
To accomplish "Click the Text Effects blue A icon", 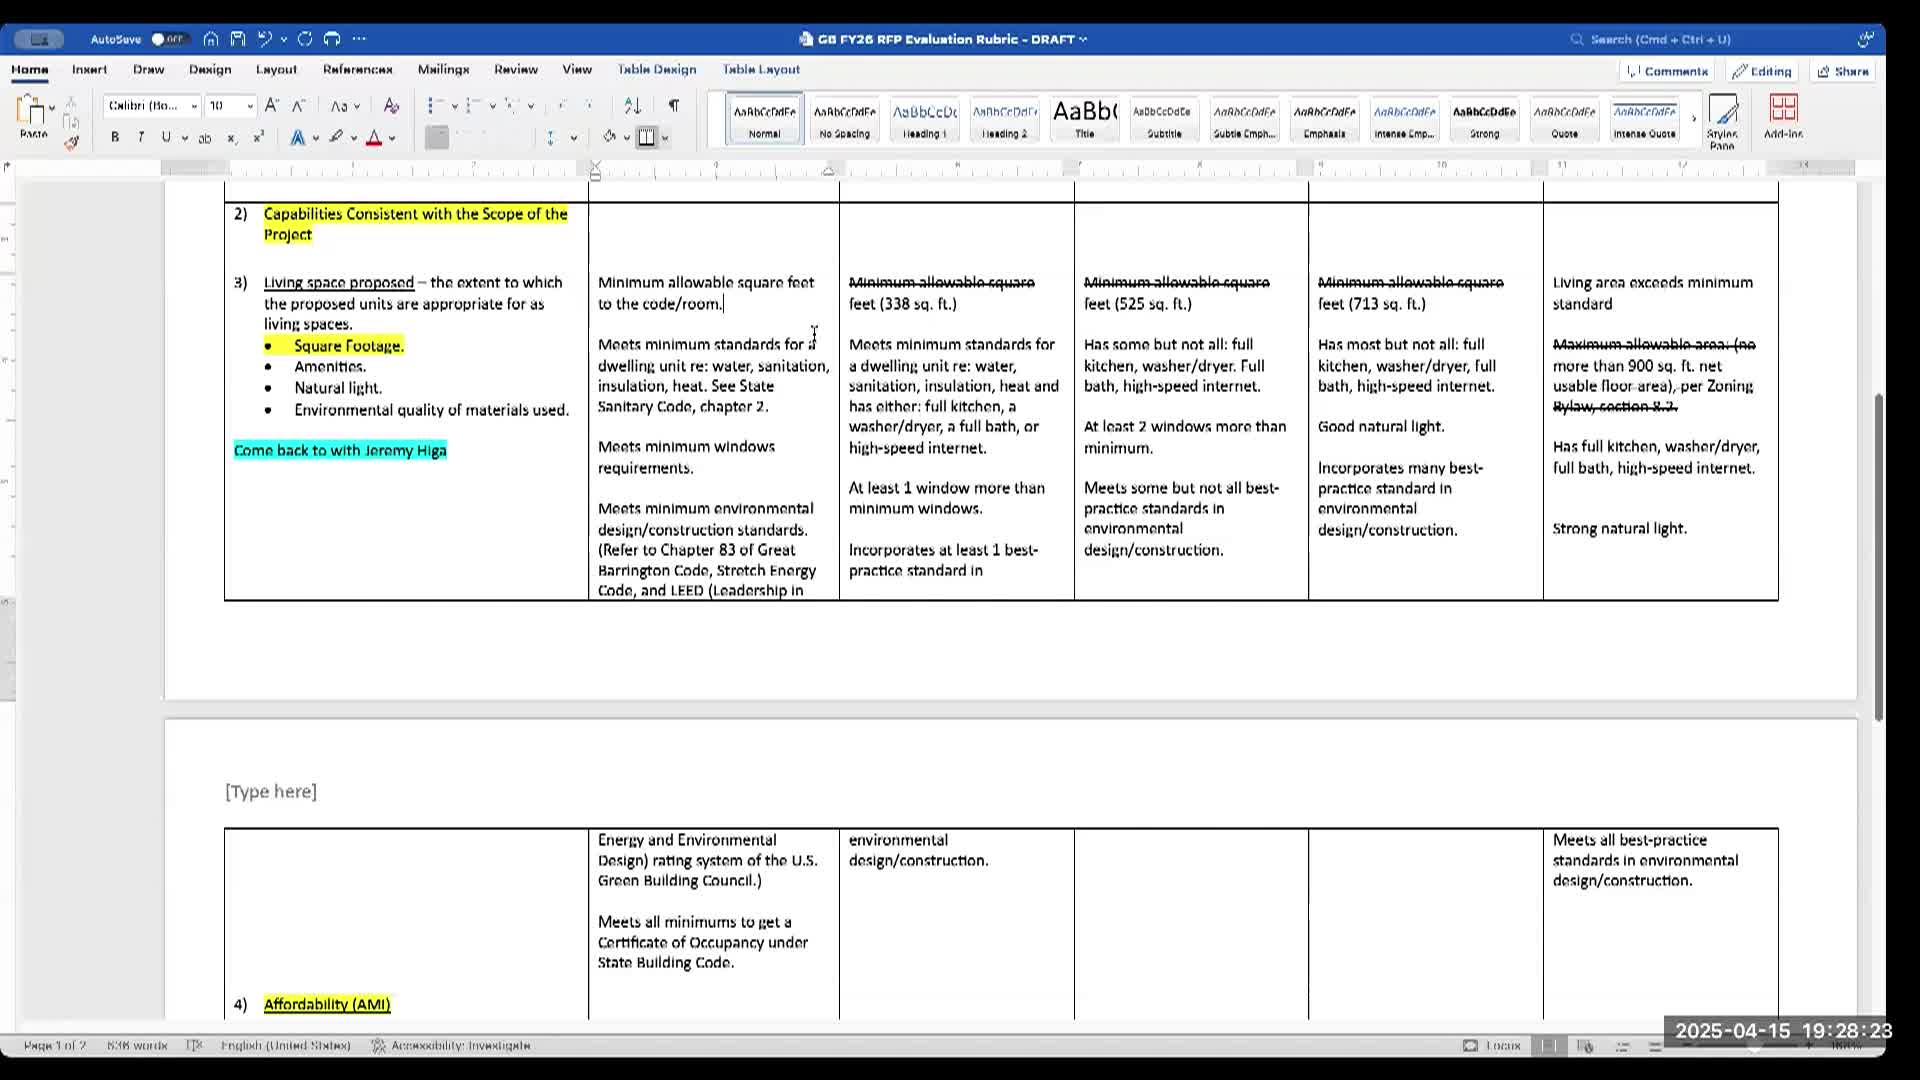I will pyautogui.click(x=298, y=138).
